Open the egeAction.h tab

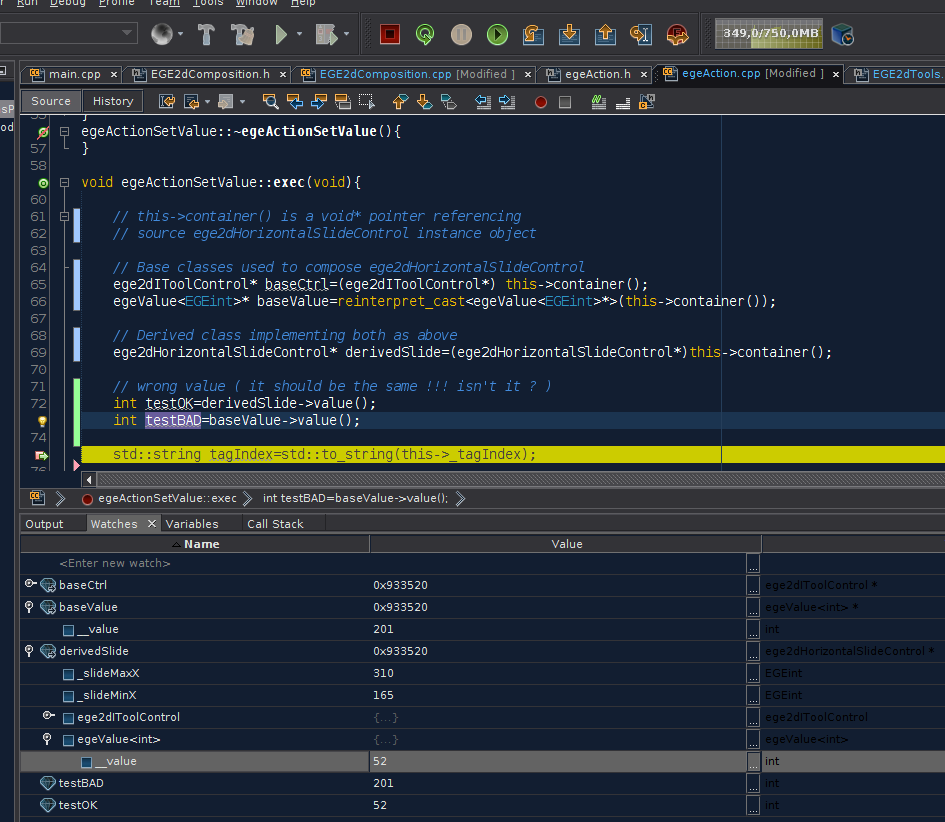point(598,74)
